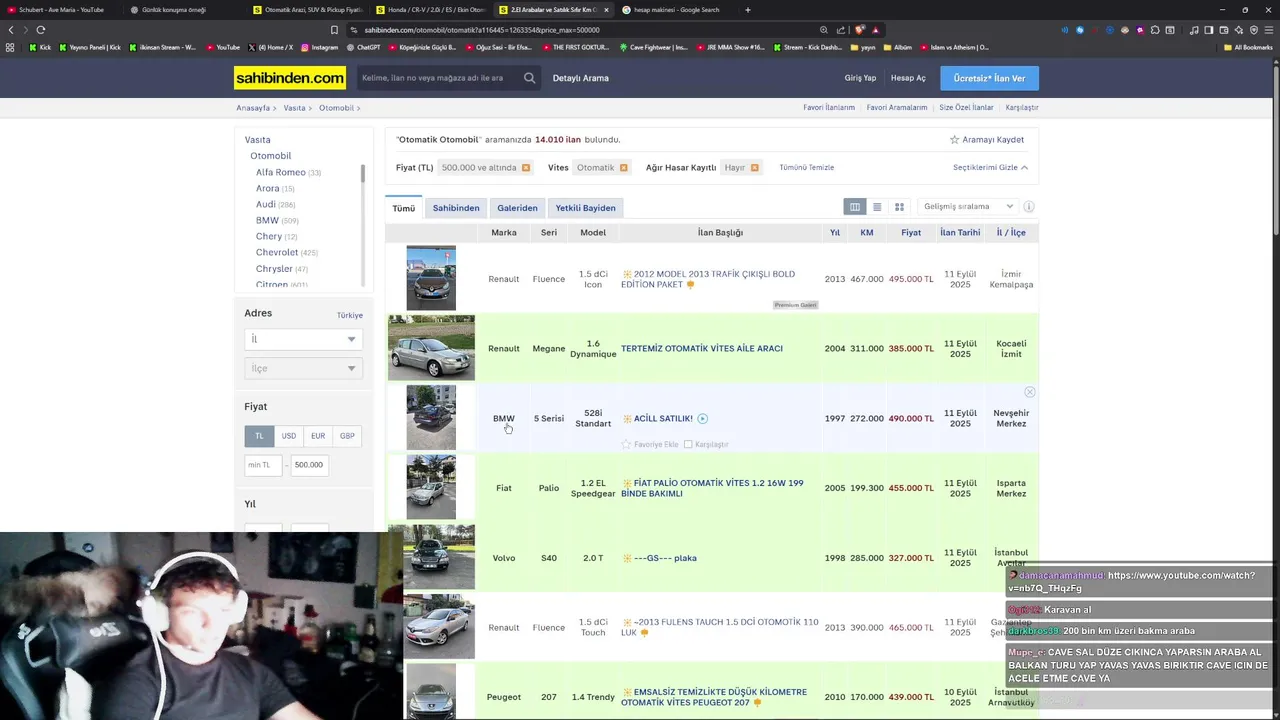
Task: Click Türkiye link in Adres section
Action: [350, 315]
